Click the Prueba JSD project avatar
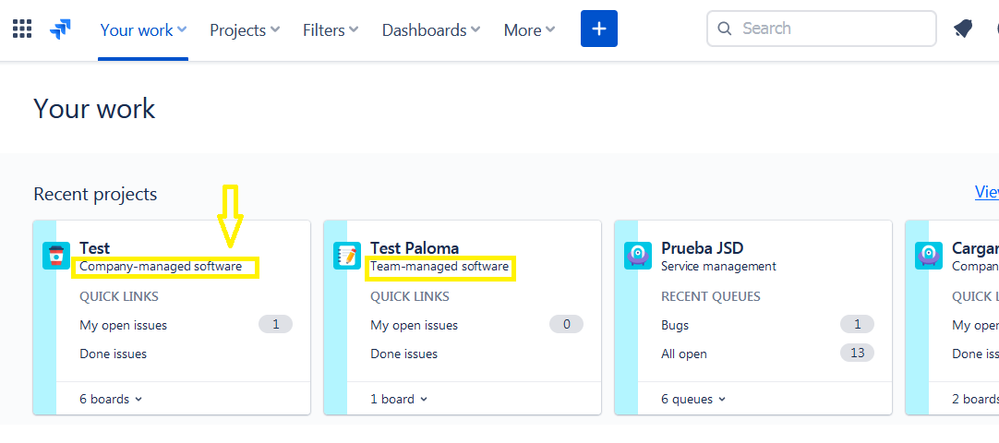Screen dimensions: 999x443 [638, 256]
